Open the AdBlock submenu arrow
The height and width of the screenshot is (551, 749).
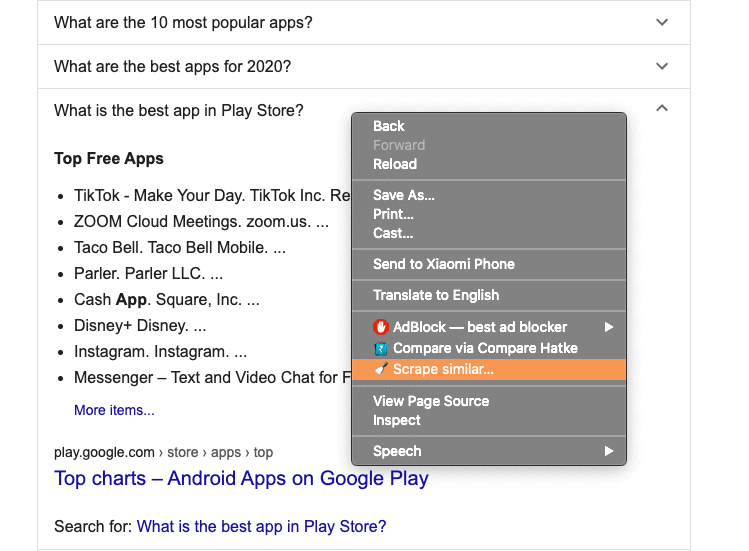(609, 327)
